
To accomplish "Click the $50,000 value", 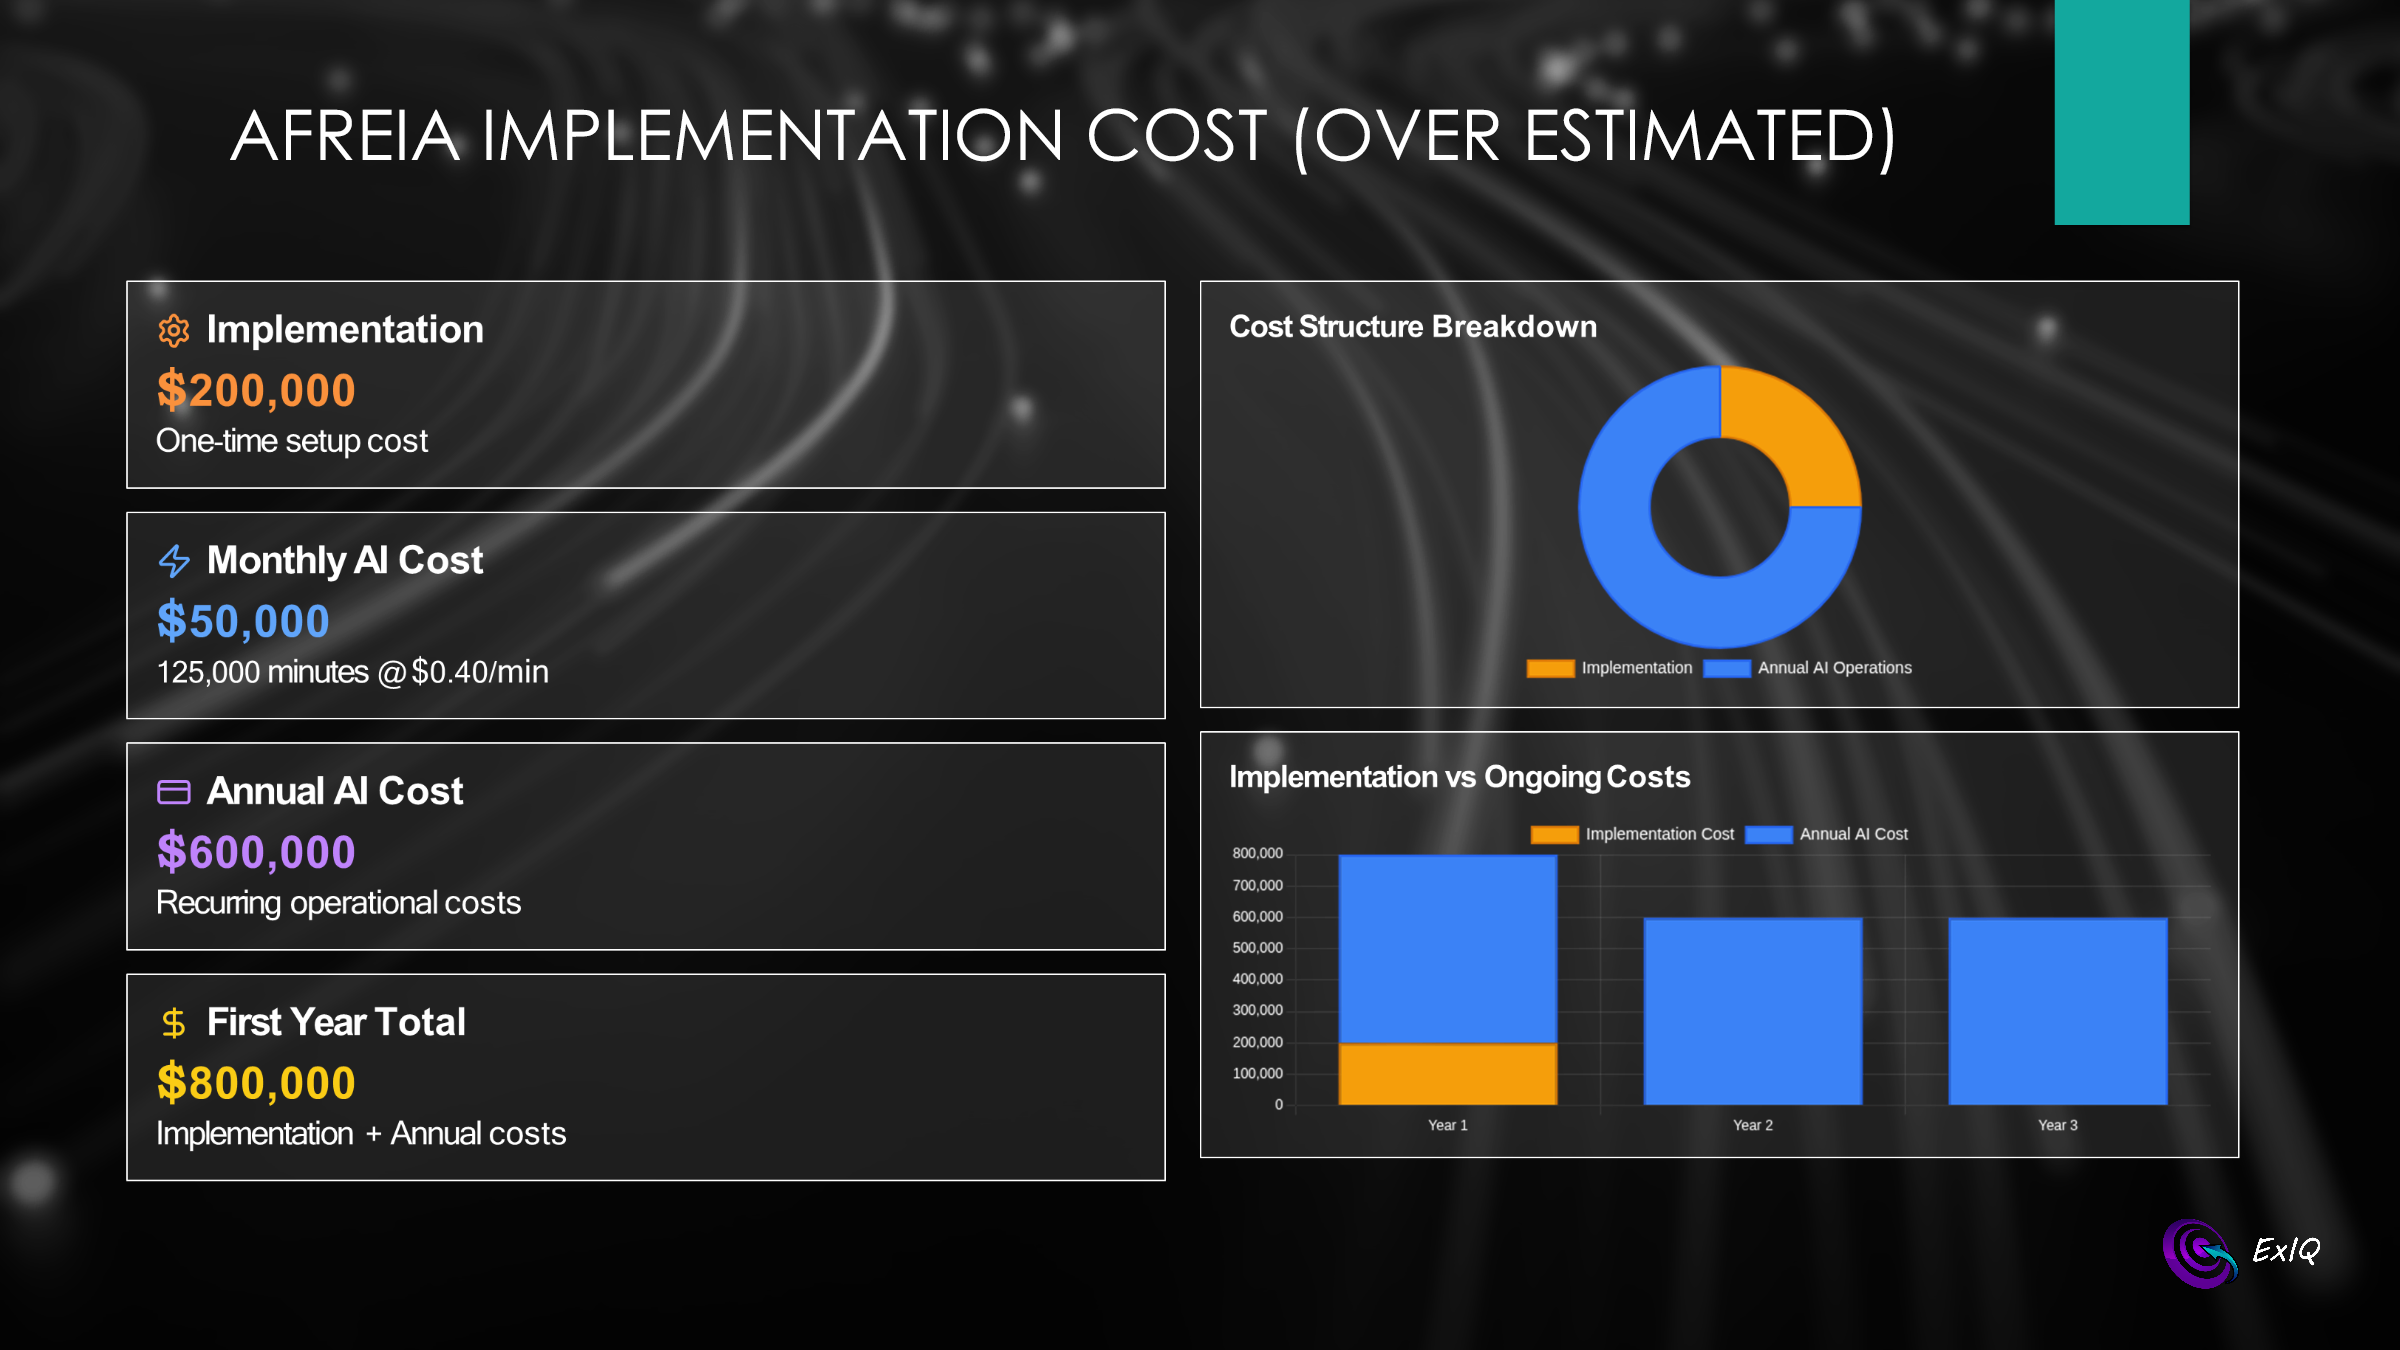I will (243, 621).
